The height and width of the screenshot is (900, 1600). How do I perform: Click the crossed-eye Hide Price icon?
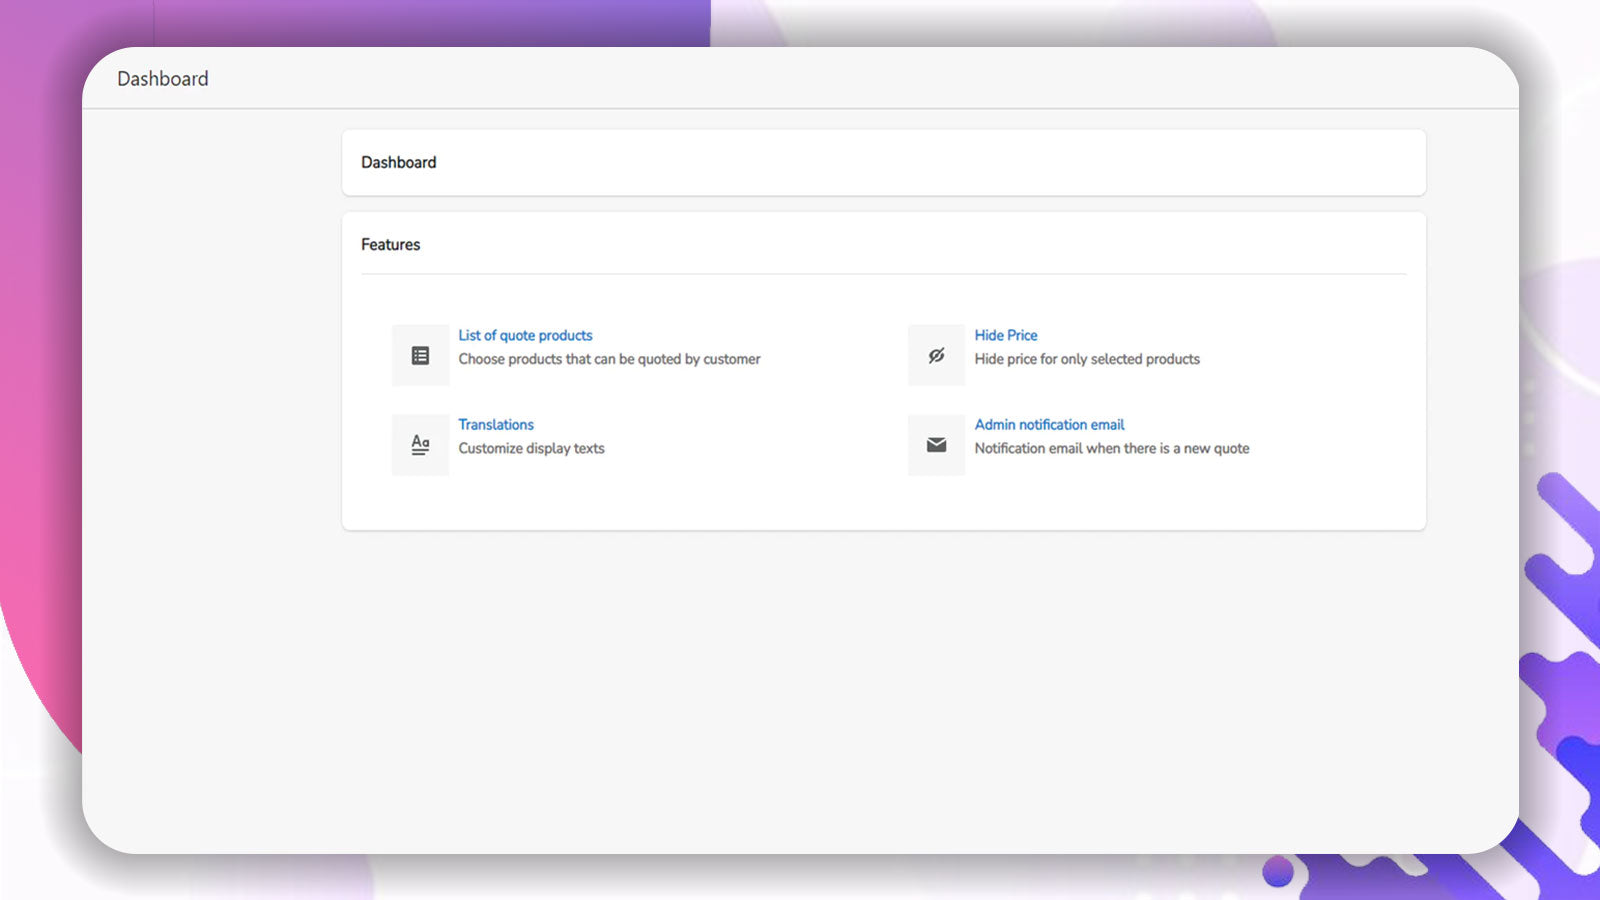coord(935,354)
